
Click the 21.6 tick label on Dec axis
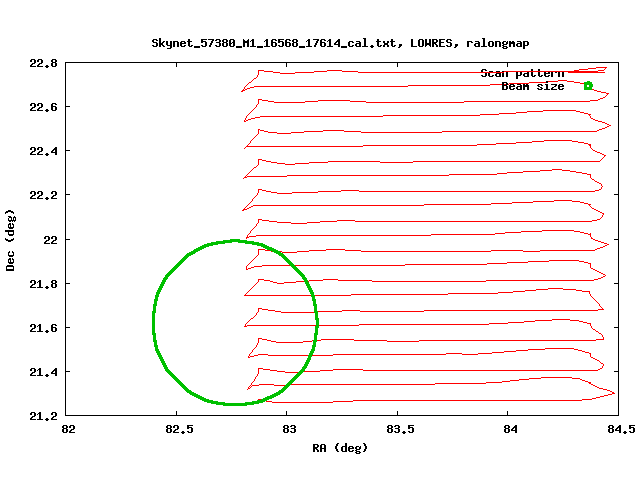tap(41, 328)
